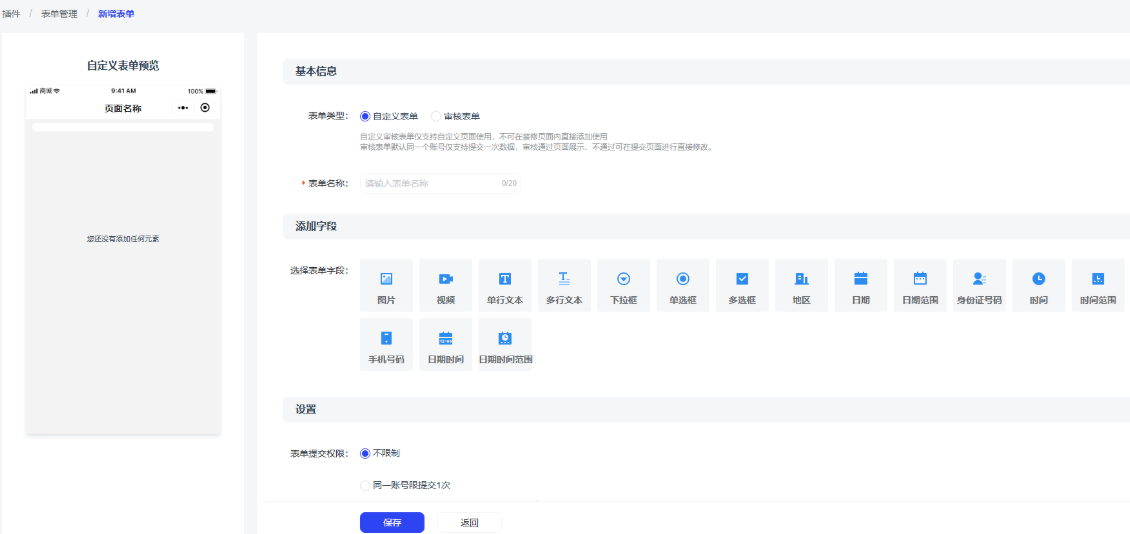1130x534 pixels.
Task: Select 不限制 submission permission
Action: [365, 453]
